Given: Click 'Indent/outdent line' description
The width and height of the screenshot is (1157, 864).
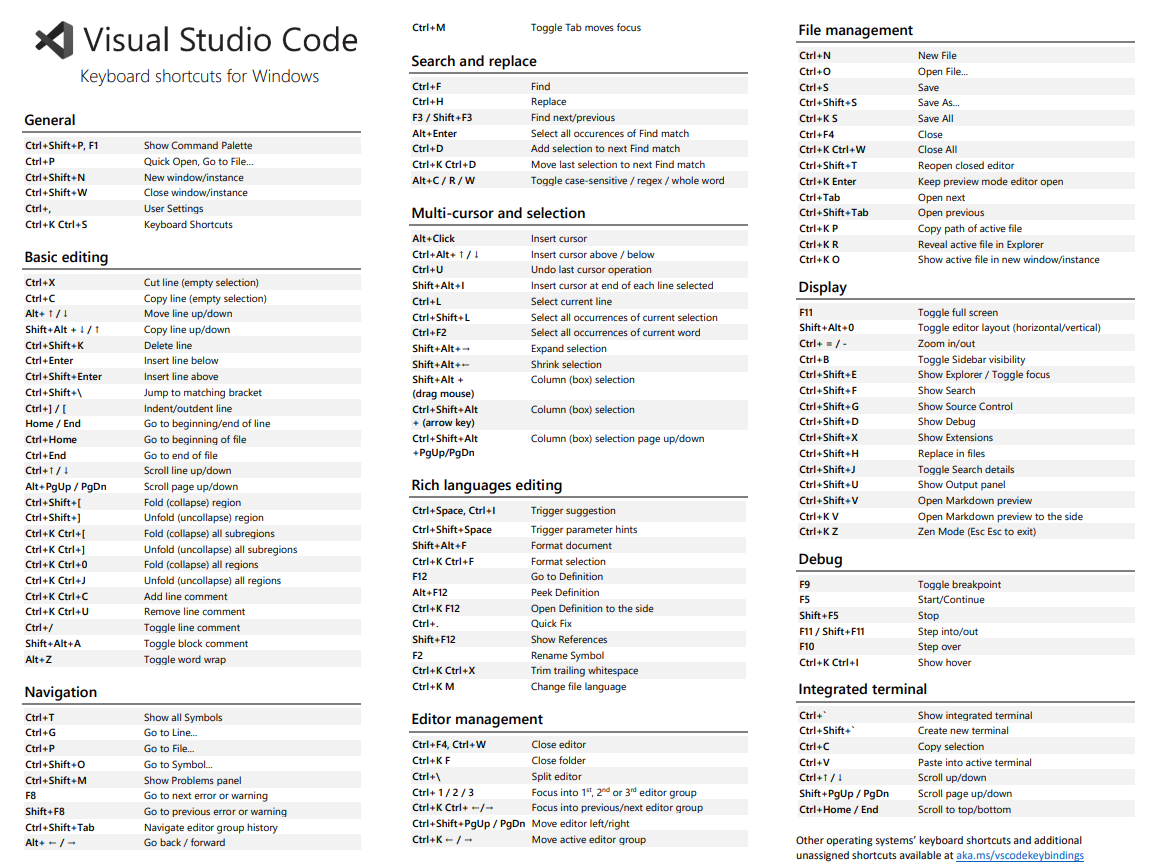Looking at the screenshot, I should (187, 408).
